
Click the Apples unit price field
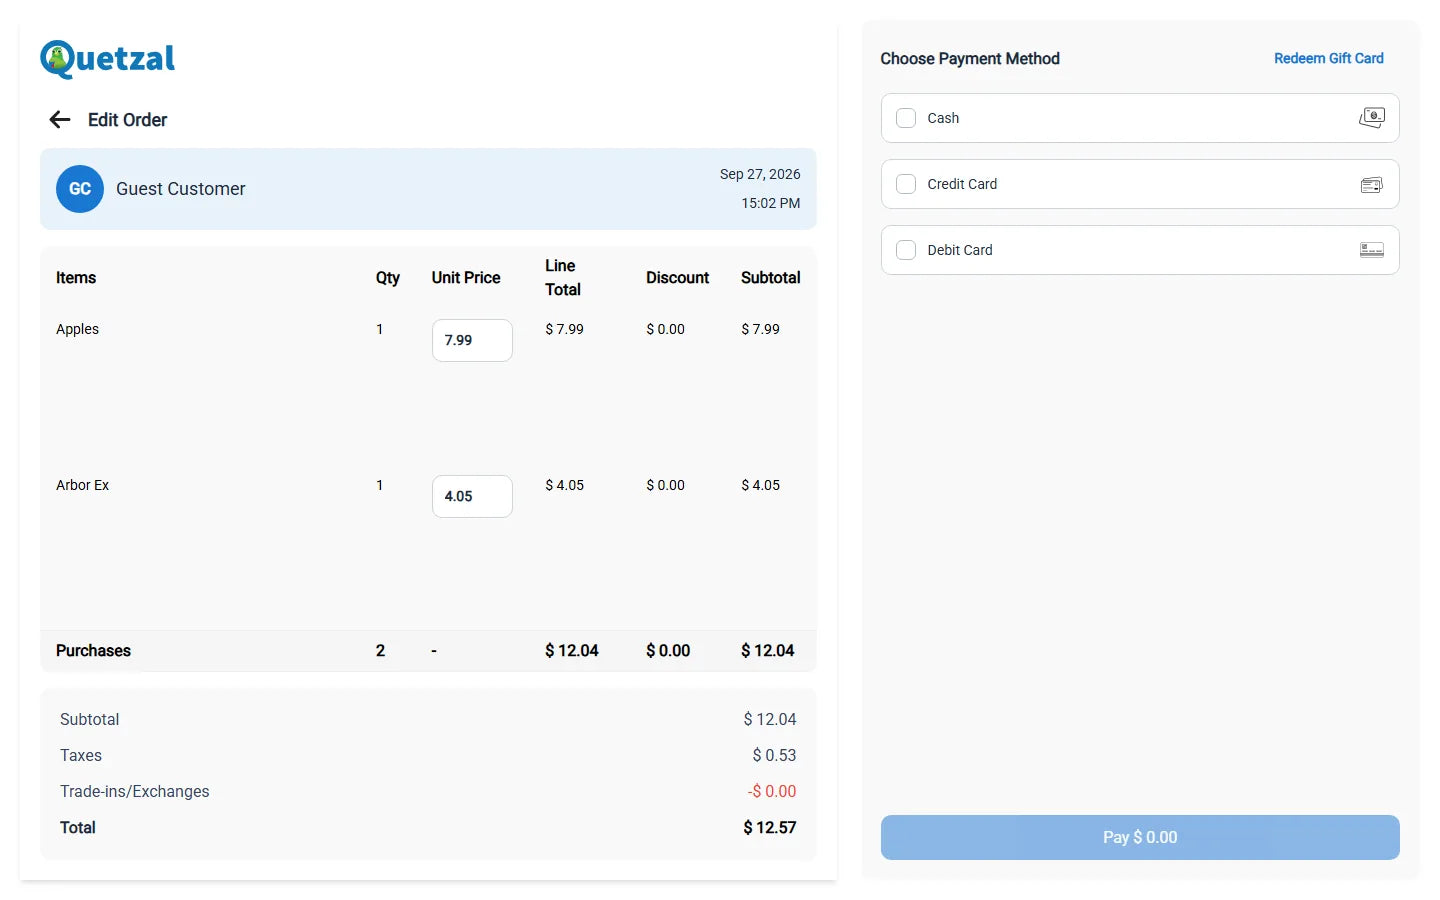472,340
